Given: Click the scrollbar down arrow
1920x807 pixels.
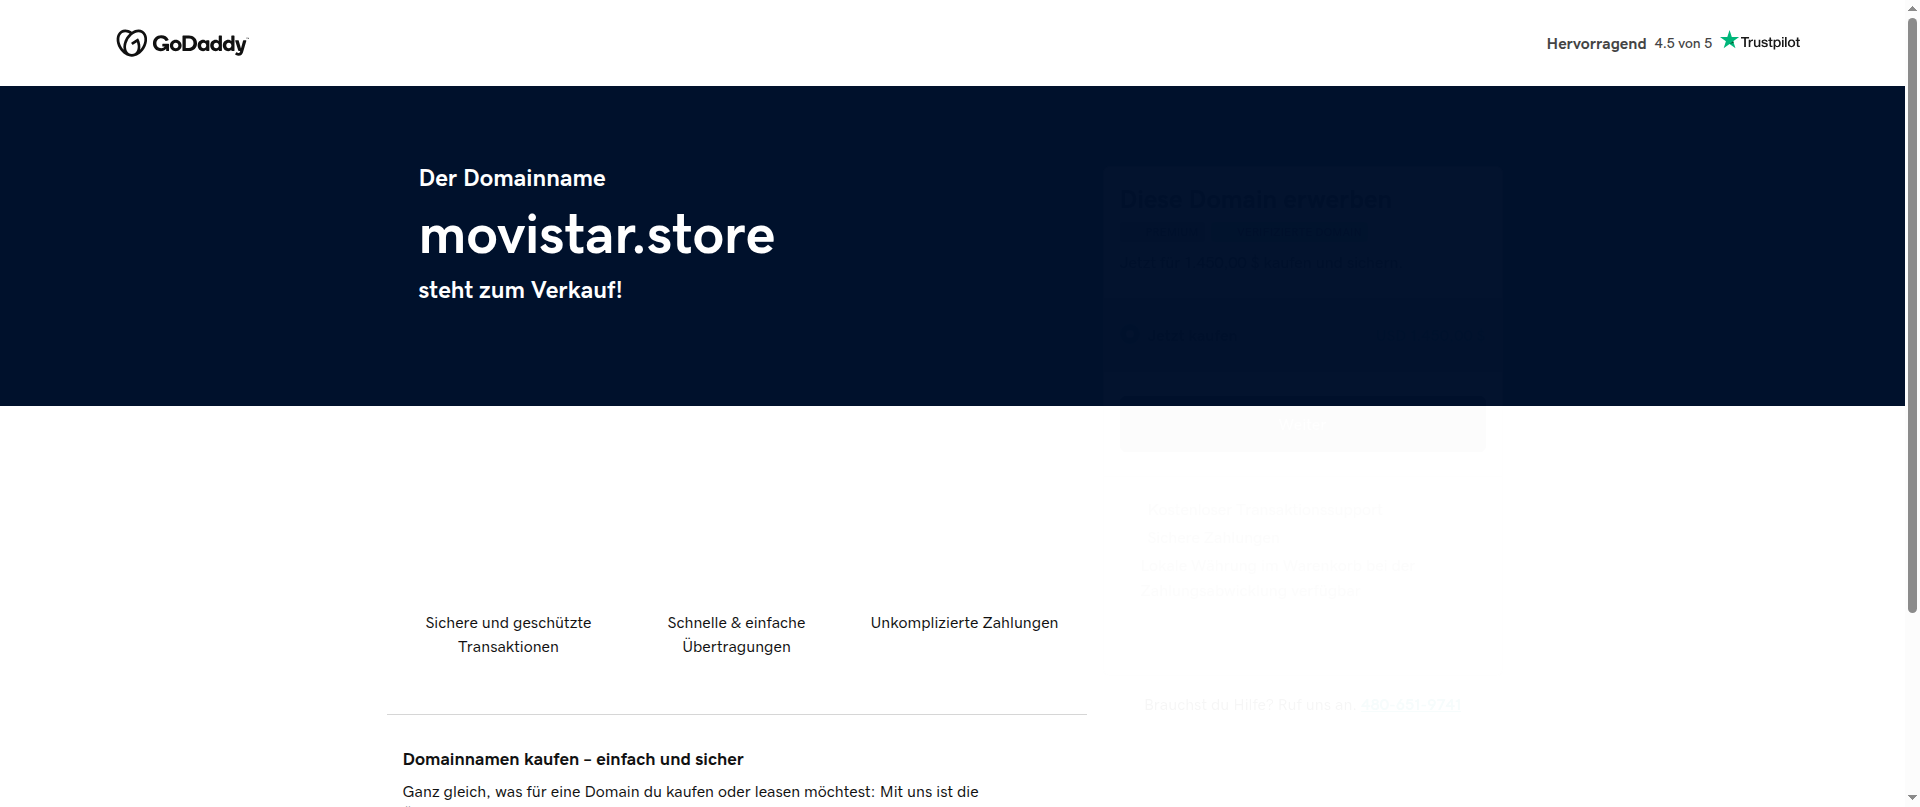Looking at the screenshot, I should [1912, 798].
